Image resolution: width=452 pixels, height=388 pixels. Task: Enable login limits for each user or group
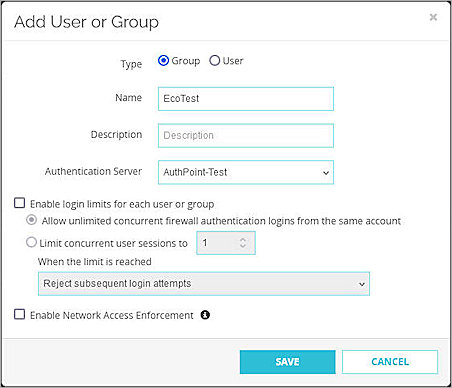point(20,203)
